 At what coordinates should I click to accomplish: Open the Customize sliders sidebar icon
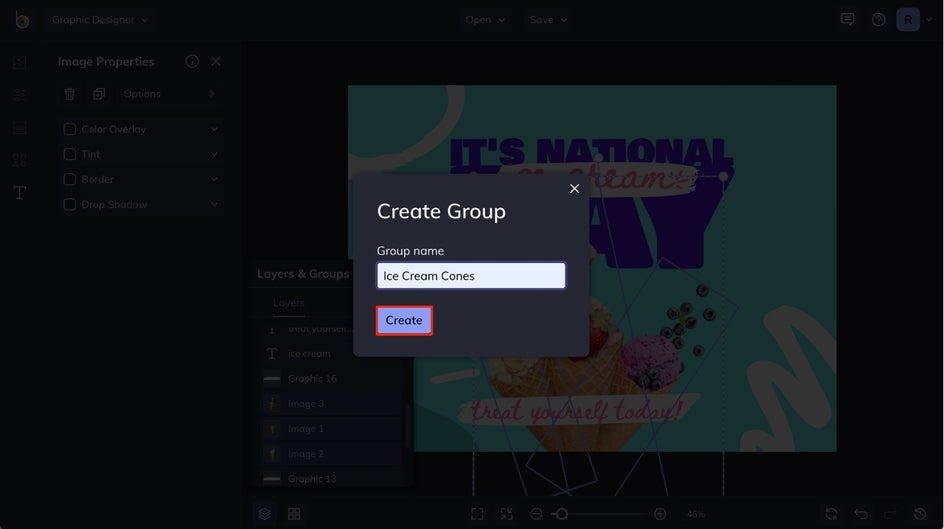19,95
